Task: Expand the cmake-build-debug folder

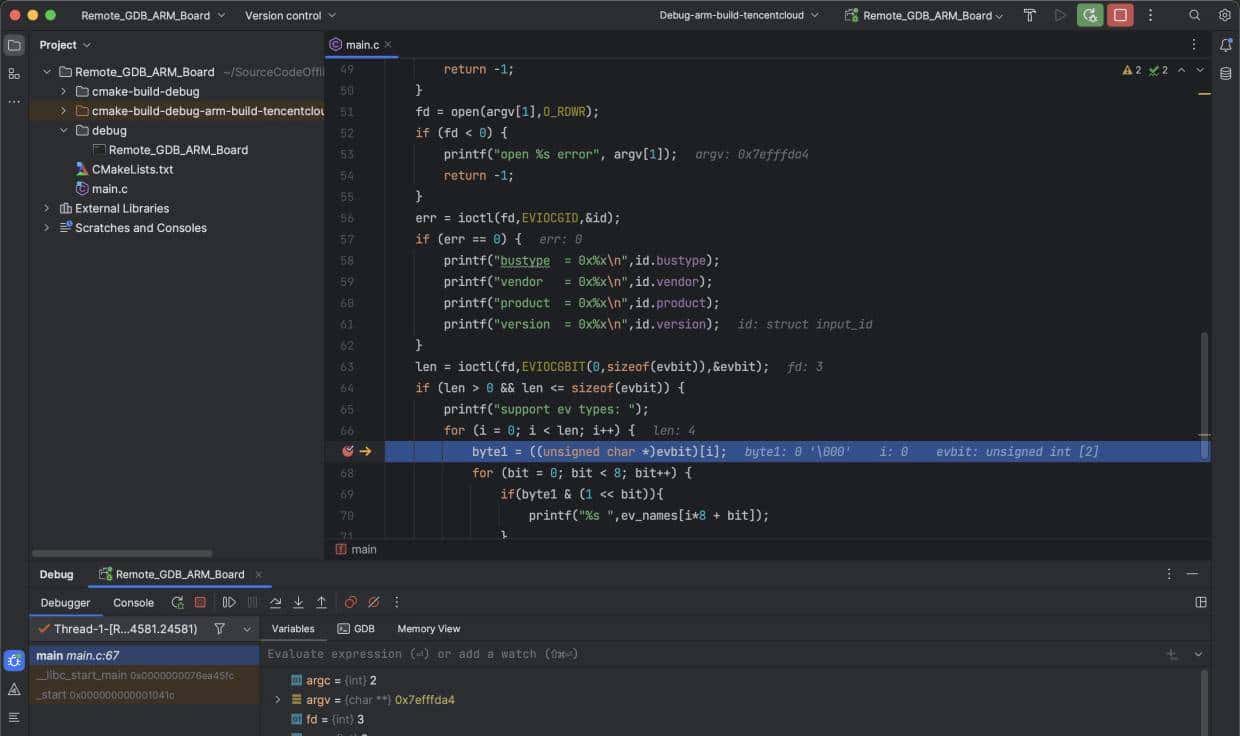Action: pyautogui.click(x=63, y=91)
